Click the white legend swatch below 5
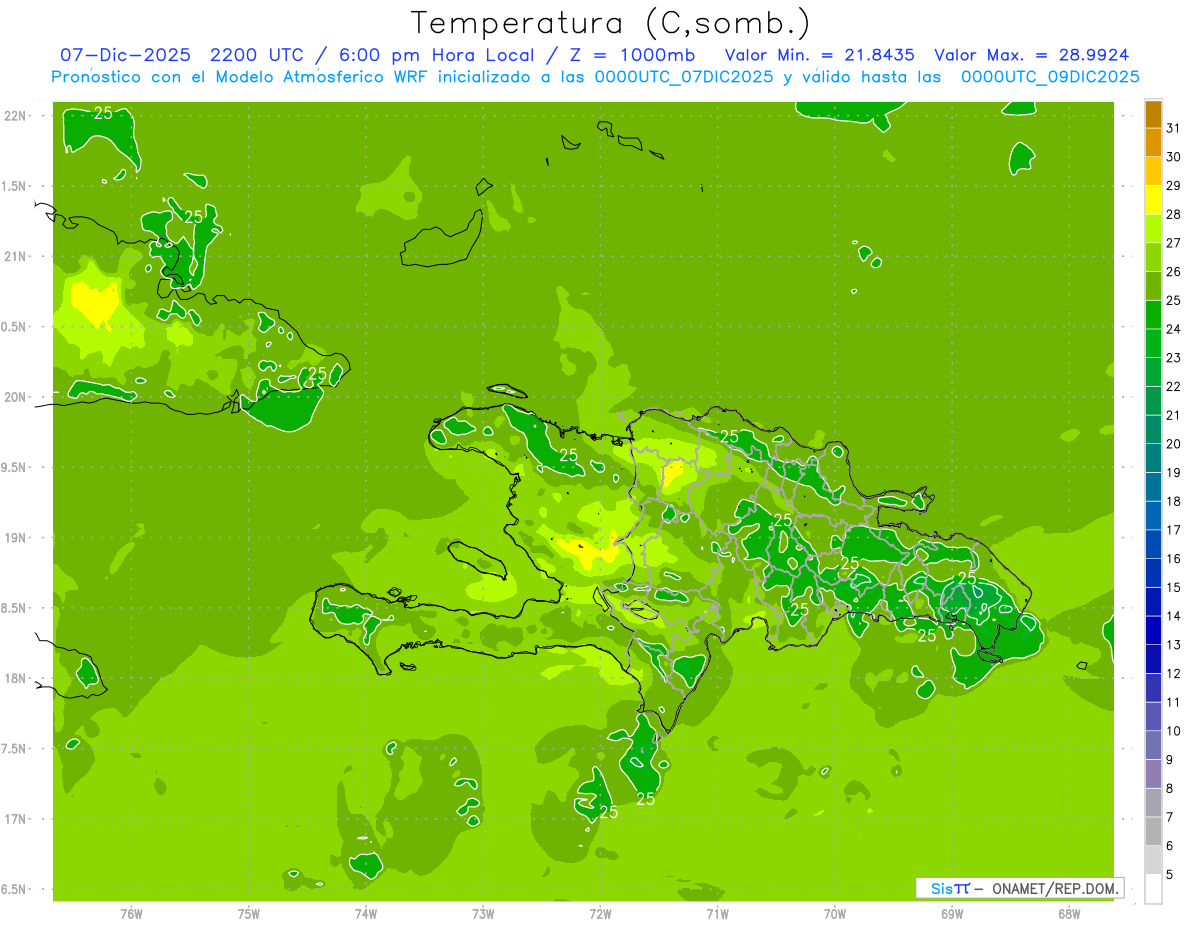 [x=1153, y=889]
